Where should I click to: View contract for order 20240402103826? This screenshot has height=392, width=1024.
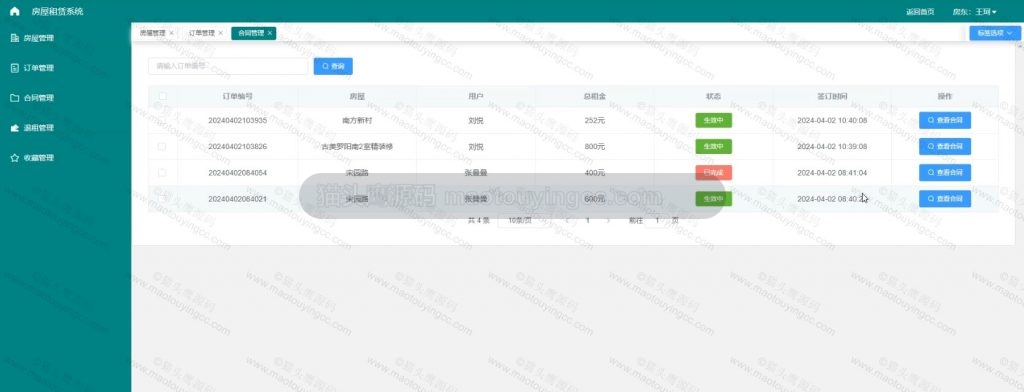(x=944, y=146)
